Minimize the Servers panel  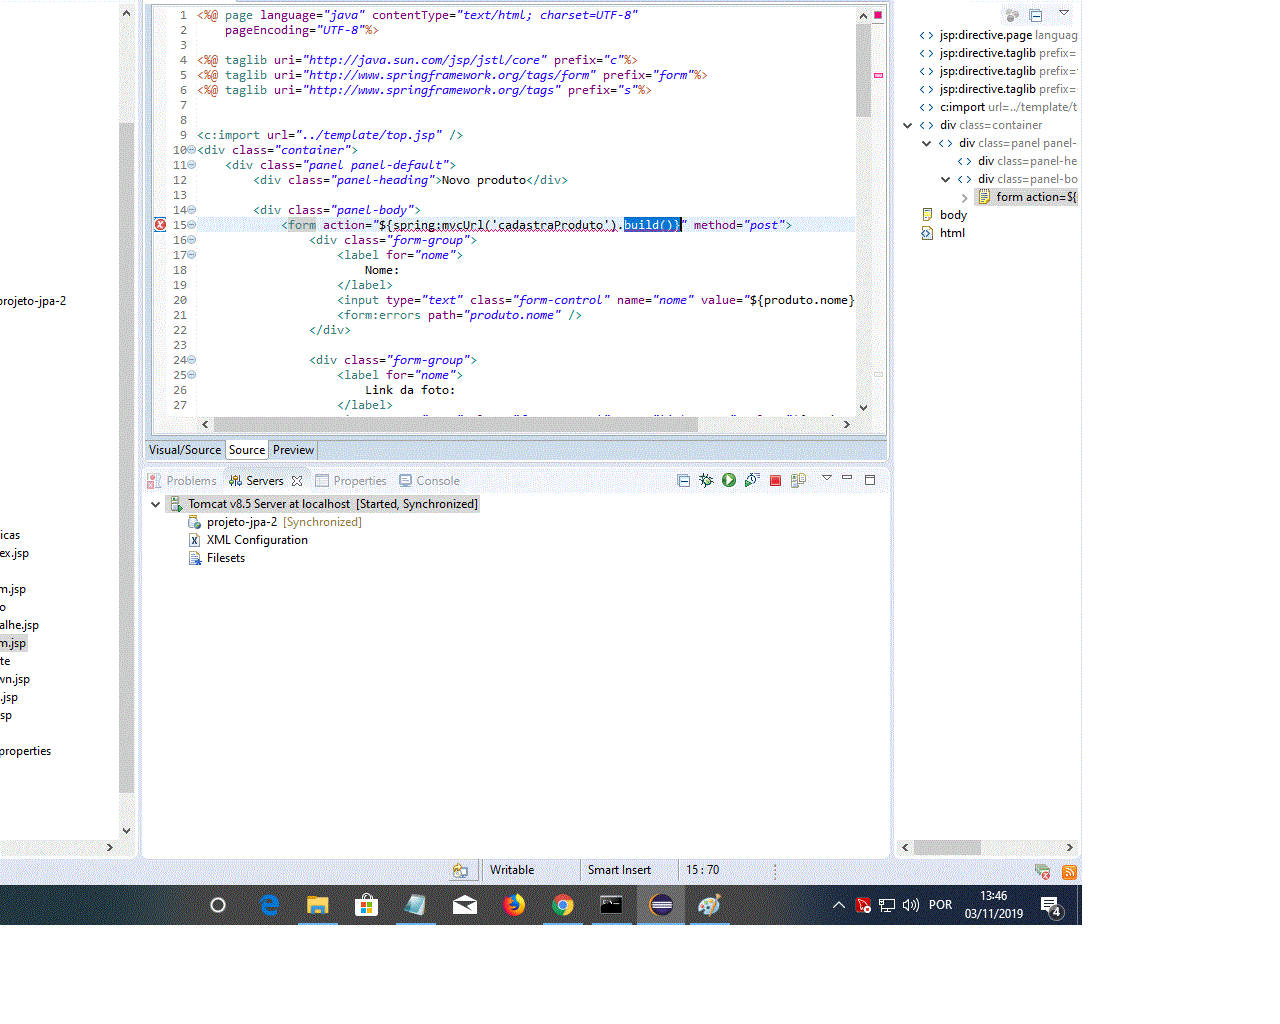[847, 478]
